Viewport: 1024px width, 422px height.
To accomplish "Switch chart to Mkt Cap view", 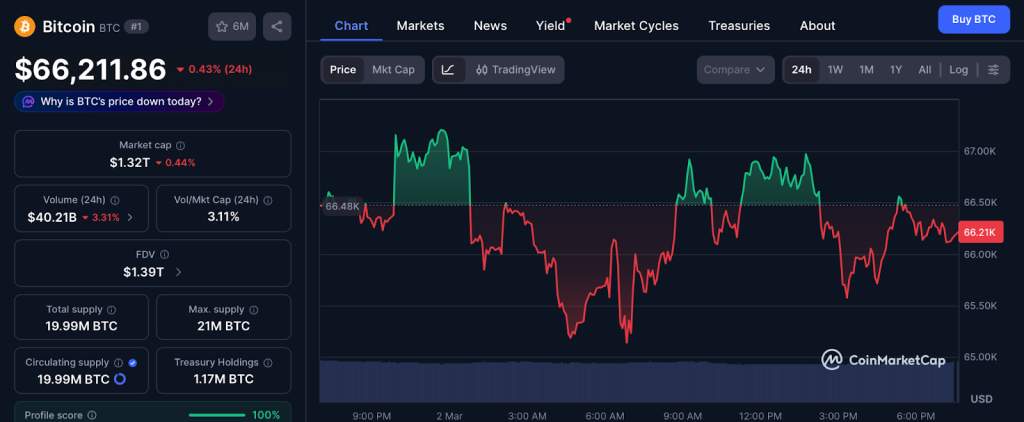I will (x=393, y=70).
